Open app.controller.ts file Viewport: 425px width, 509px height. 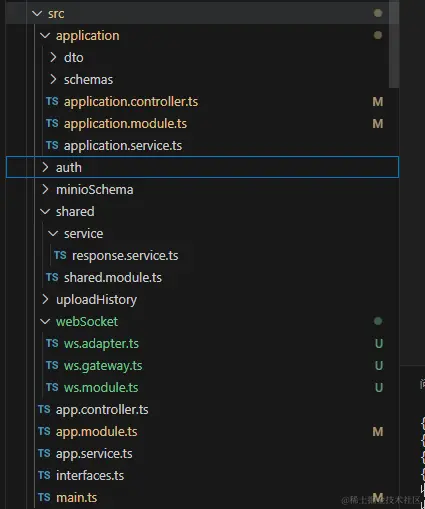[202, 409]
